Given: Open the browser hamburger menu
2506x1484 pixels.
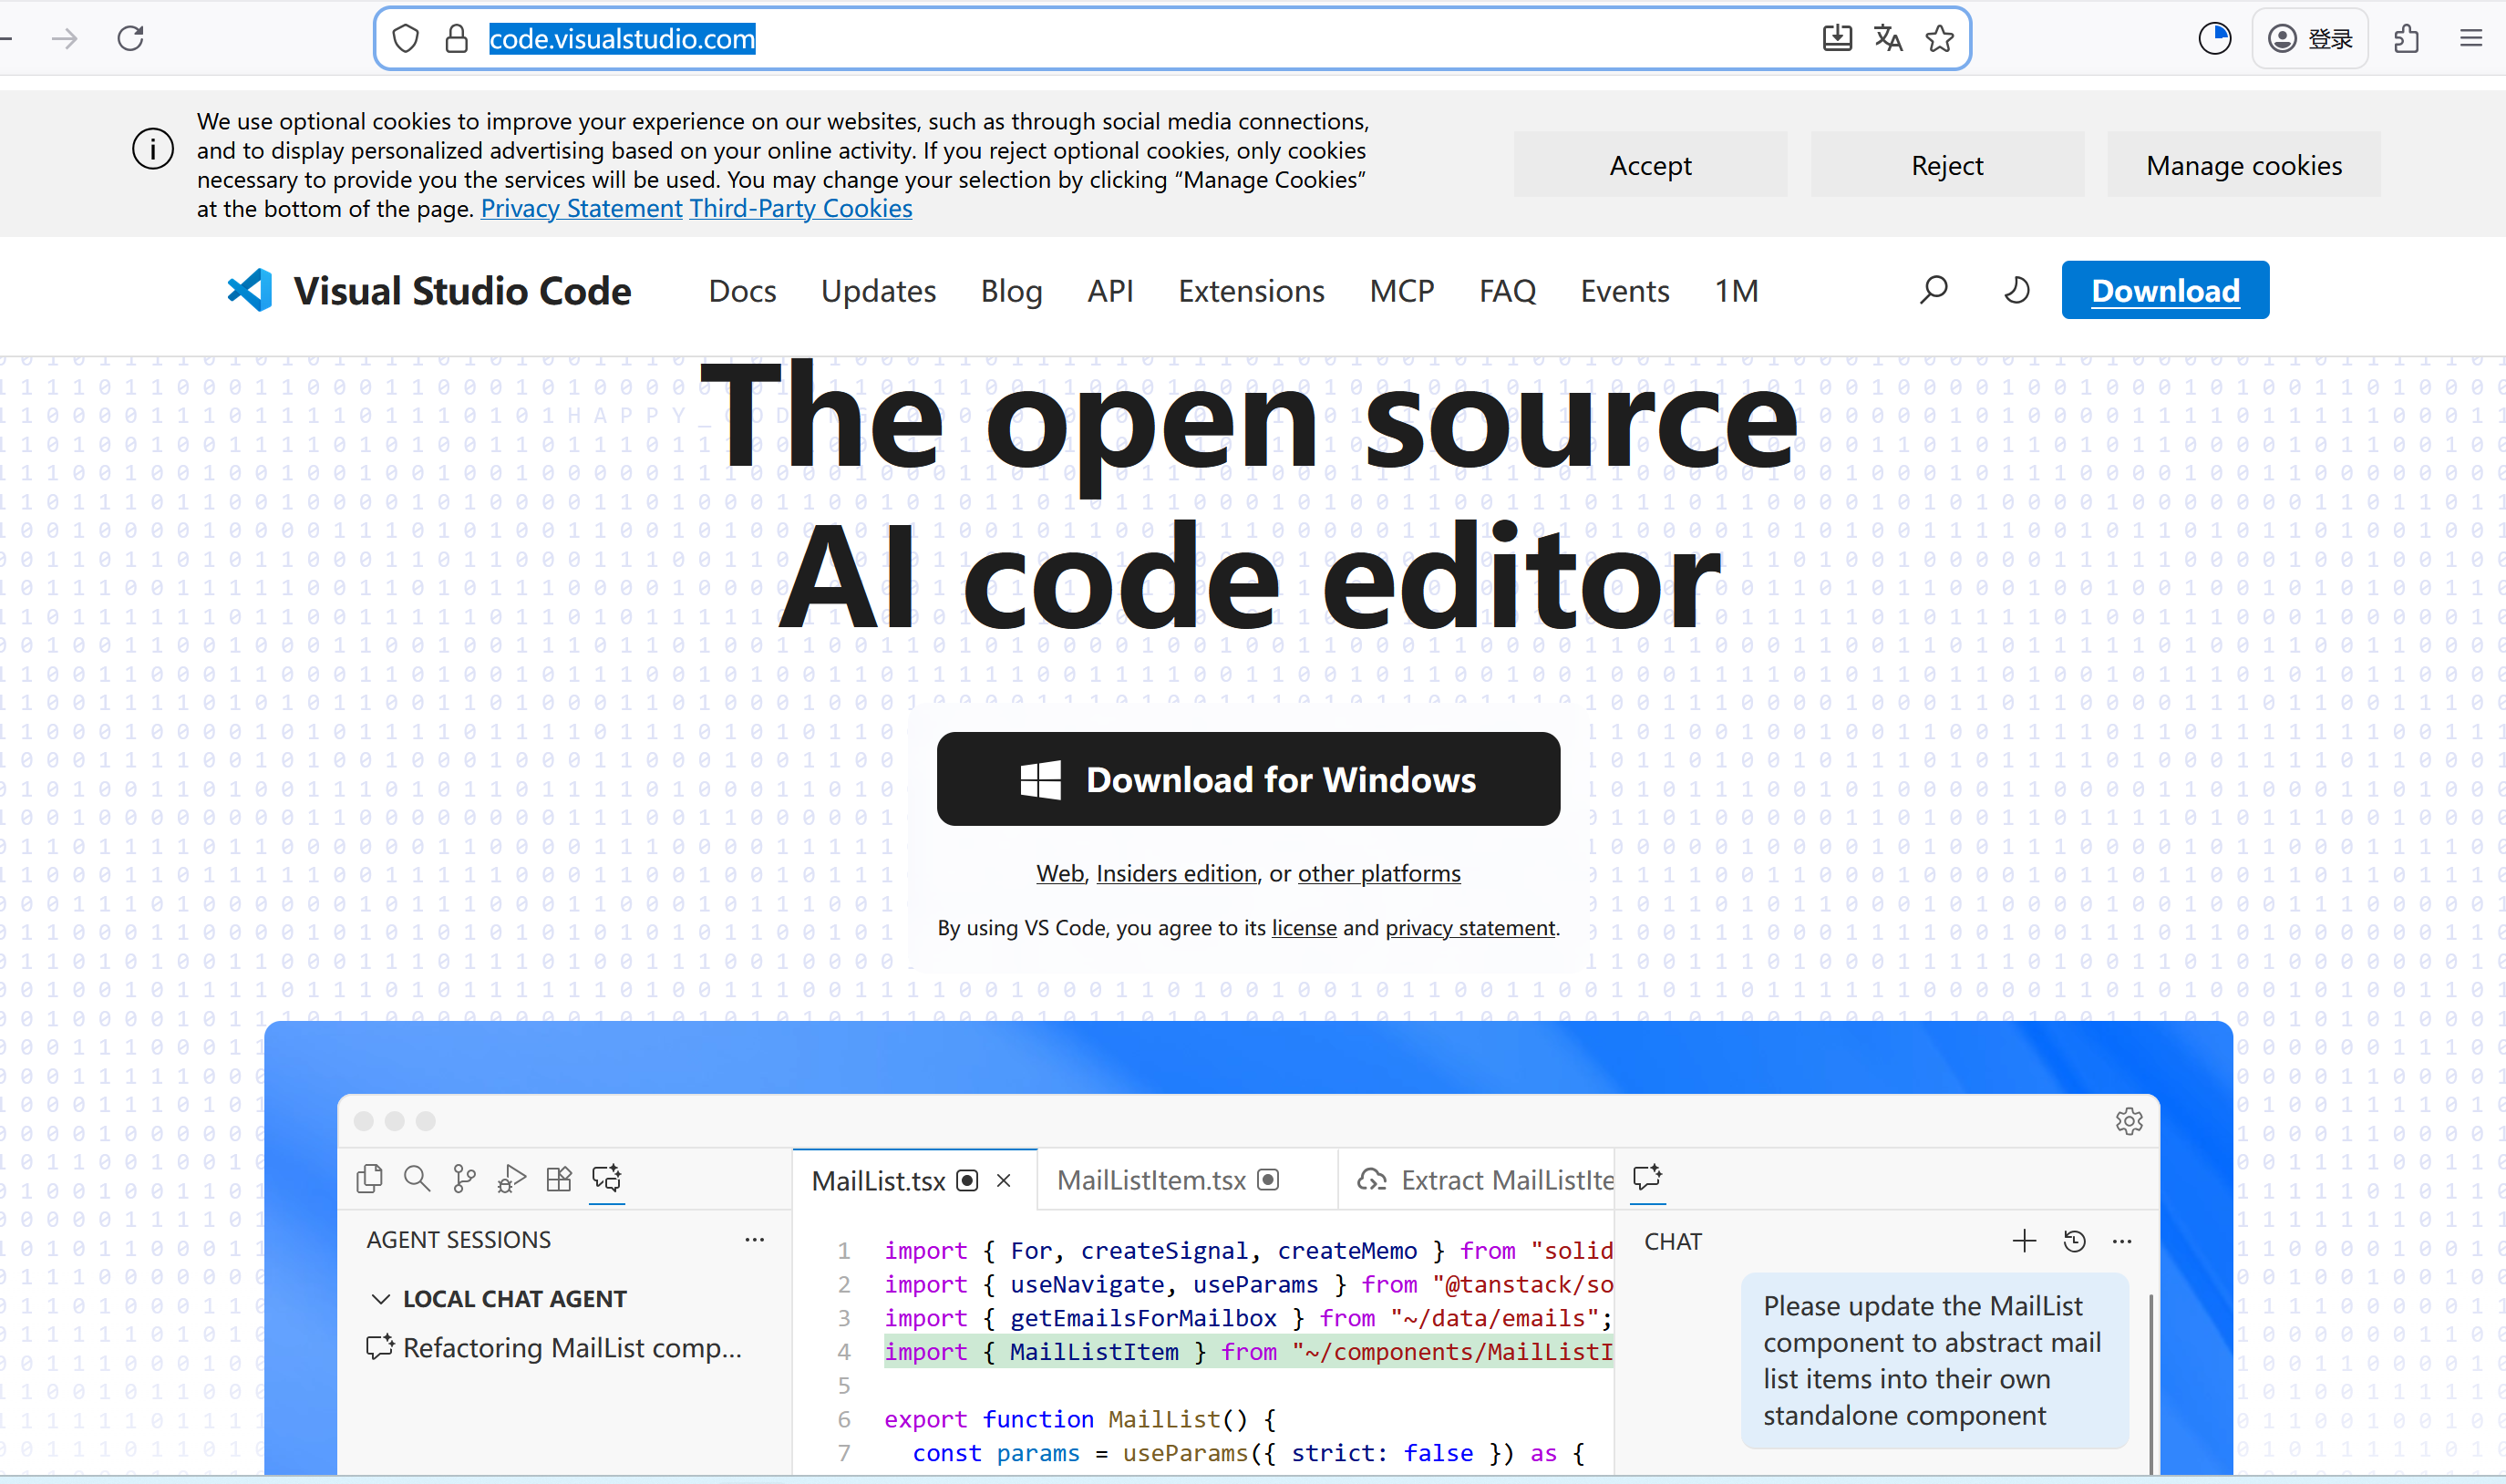Looking at the screenshot, I should point(2471,39).
